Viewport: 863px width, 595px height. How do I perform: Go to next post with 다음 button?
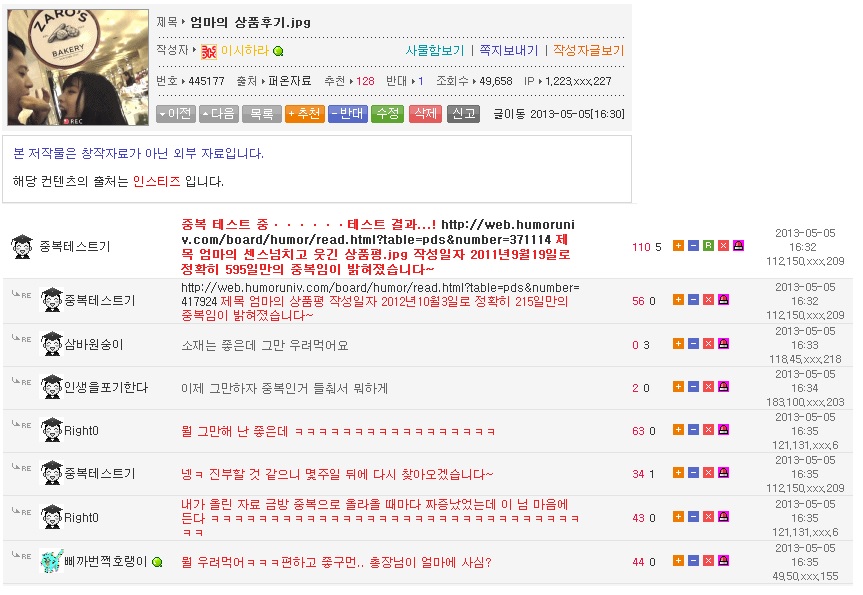click(219, 114)
